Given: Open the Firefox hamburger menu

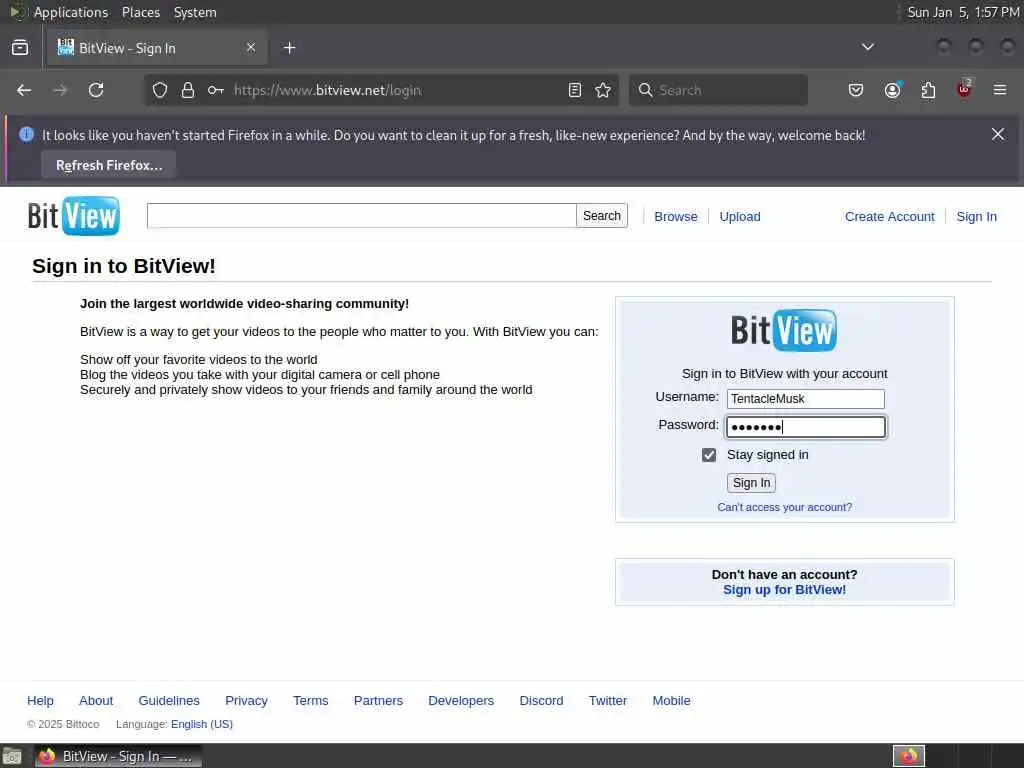Looking at the screenshot, I should (x=1000, y=90).
